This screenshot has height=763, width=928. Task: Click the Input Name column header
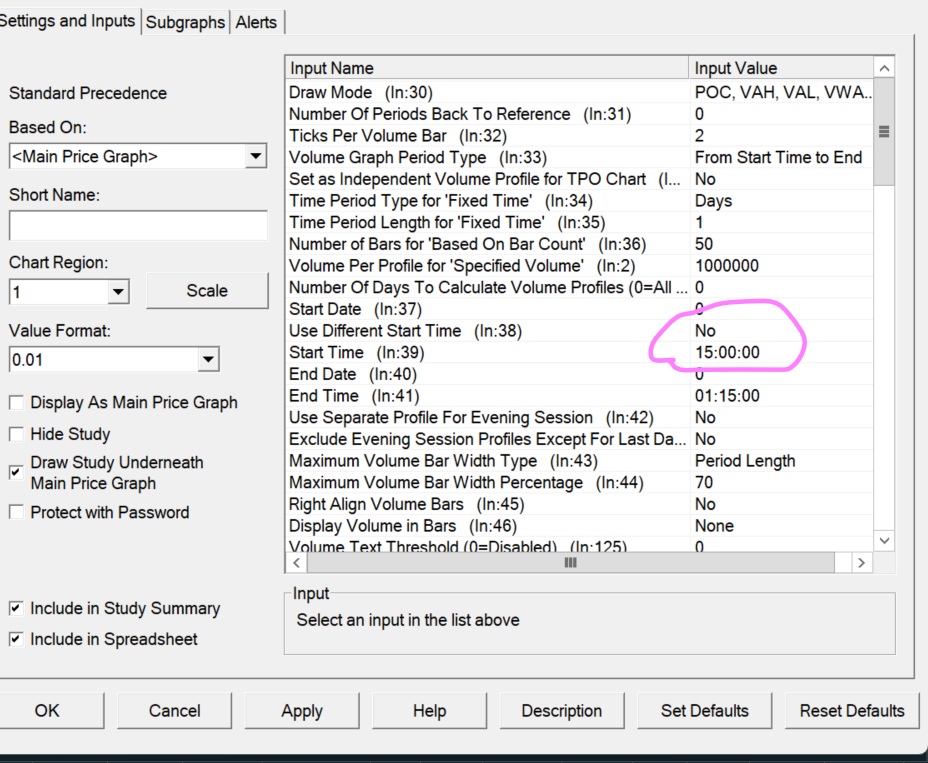point(487,68)
